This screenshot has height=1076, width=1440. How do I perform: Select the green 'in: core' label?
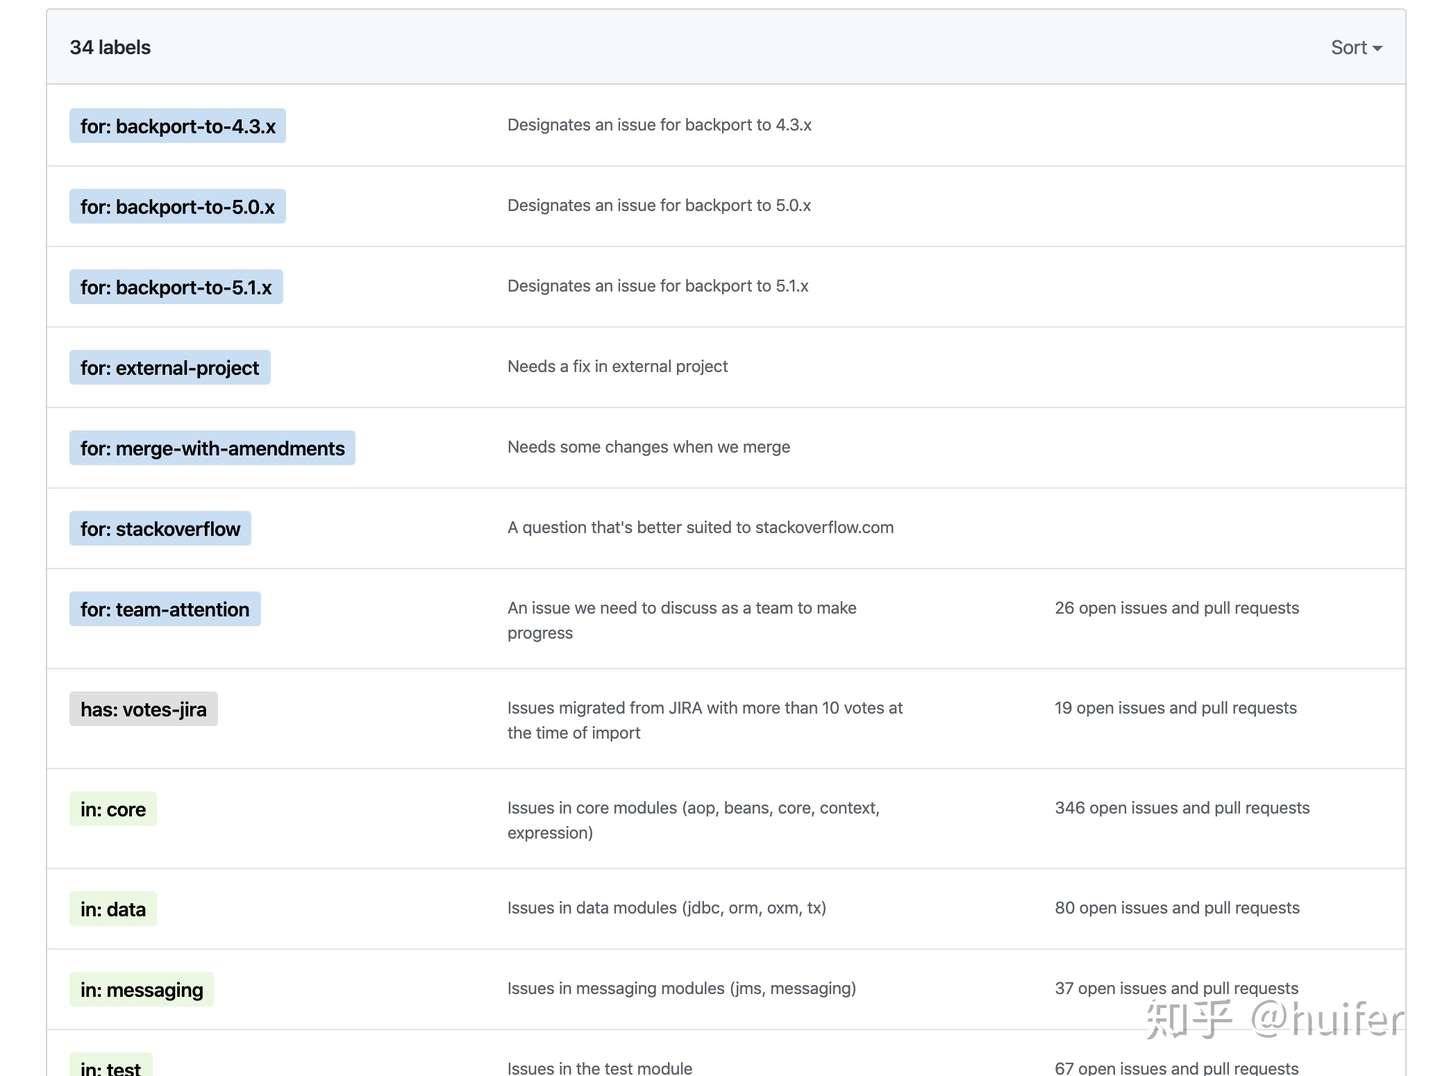coord(113,809)
